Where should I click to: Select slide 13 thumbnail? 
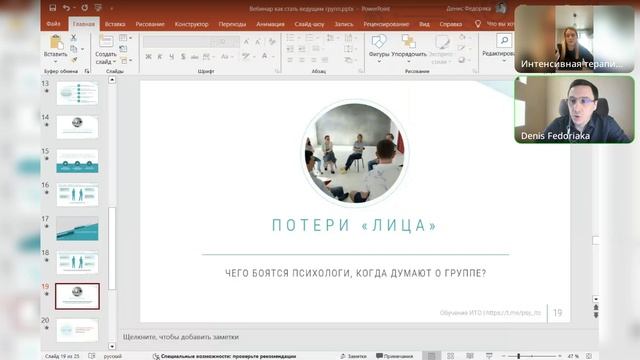tap(77, 93)
